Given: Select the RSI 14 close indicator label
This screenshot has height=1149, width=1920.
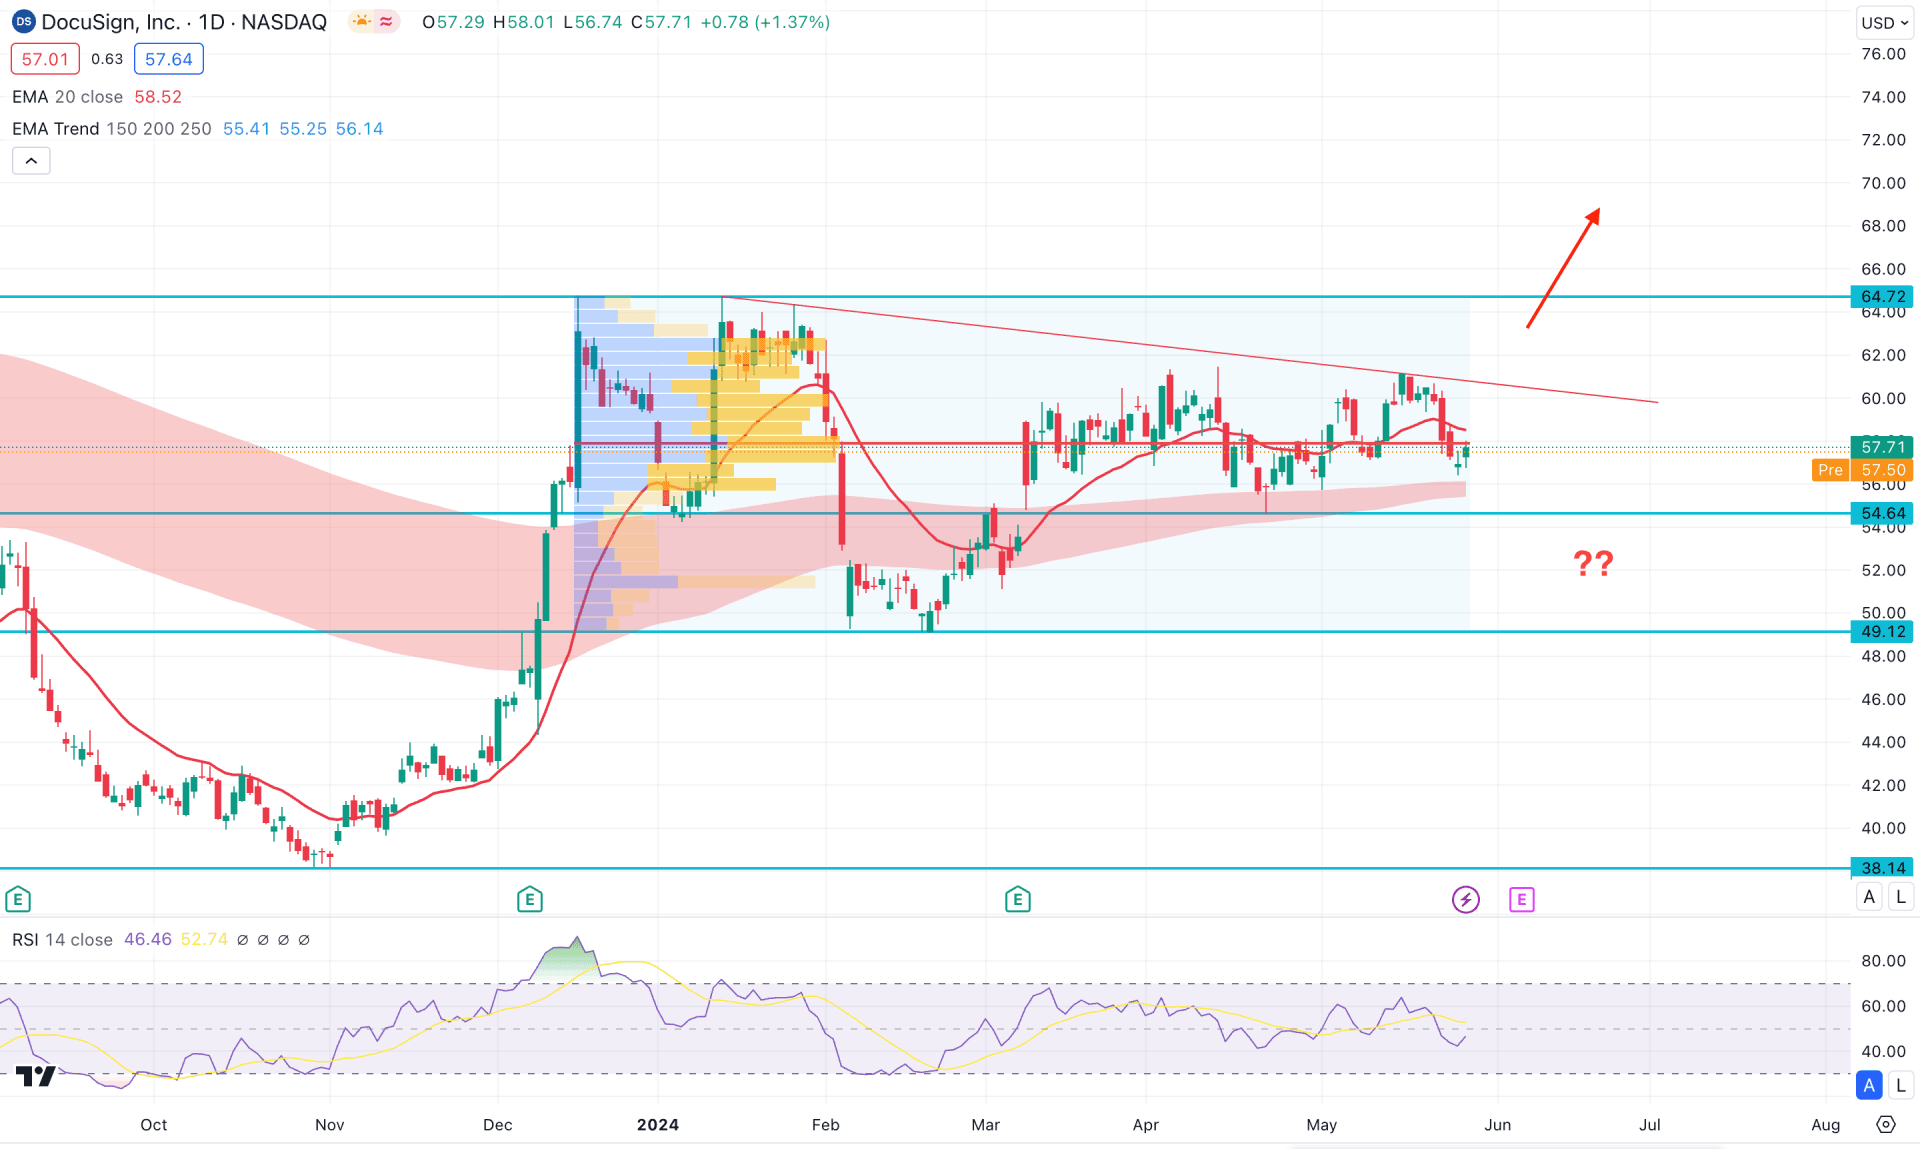Looking at the screenshot, I should pos(62,940).
